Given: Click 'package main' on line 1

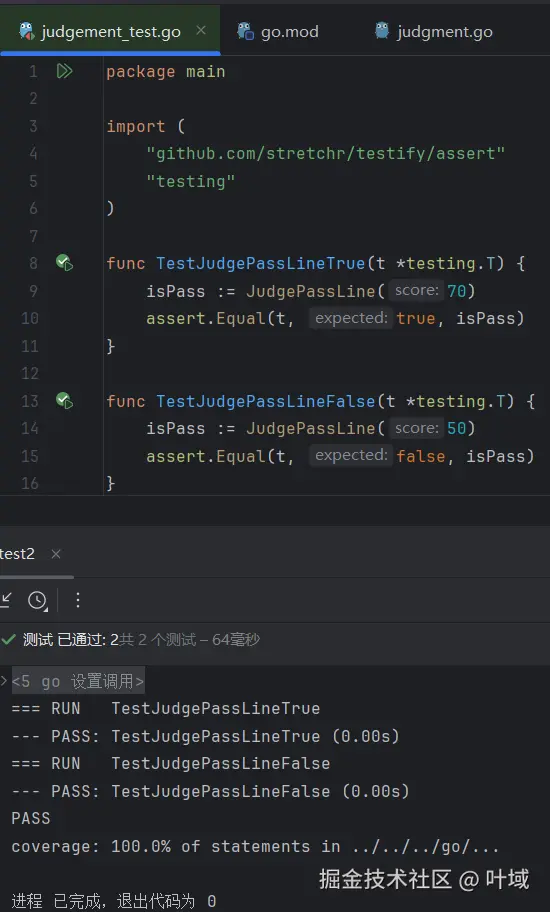Looking at the screenshot, I should click(x=166, y=72).
